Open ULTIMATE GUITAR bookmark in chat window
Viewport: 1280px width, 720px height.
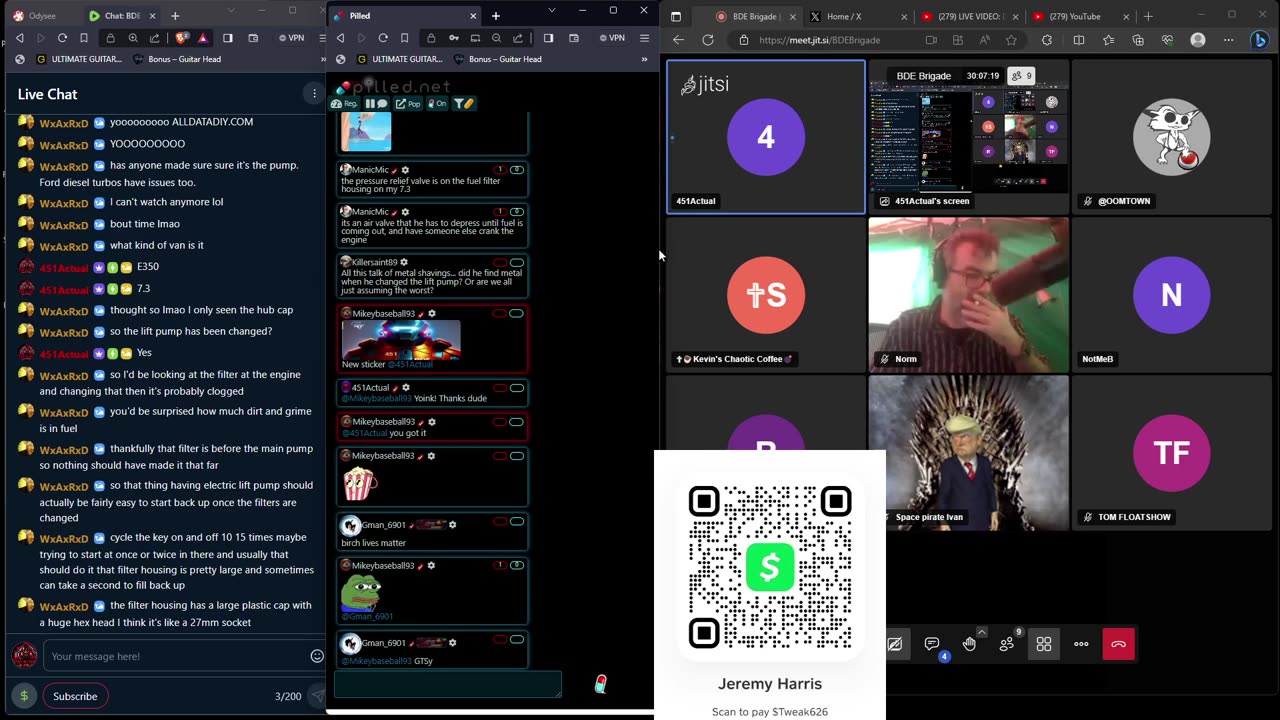click(x=78, y=59)
